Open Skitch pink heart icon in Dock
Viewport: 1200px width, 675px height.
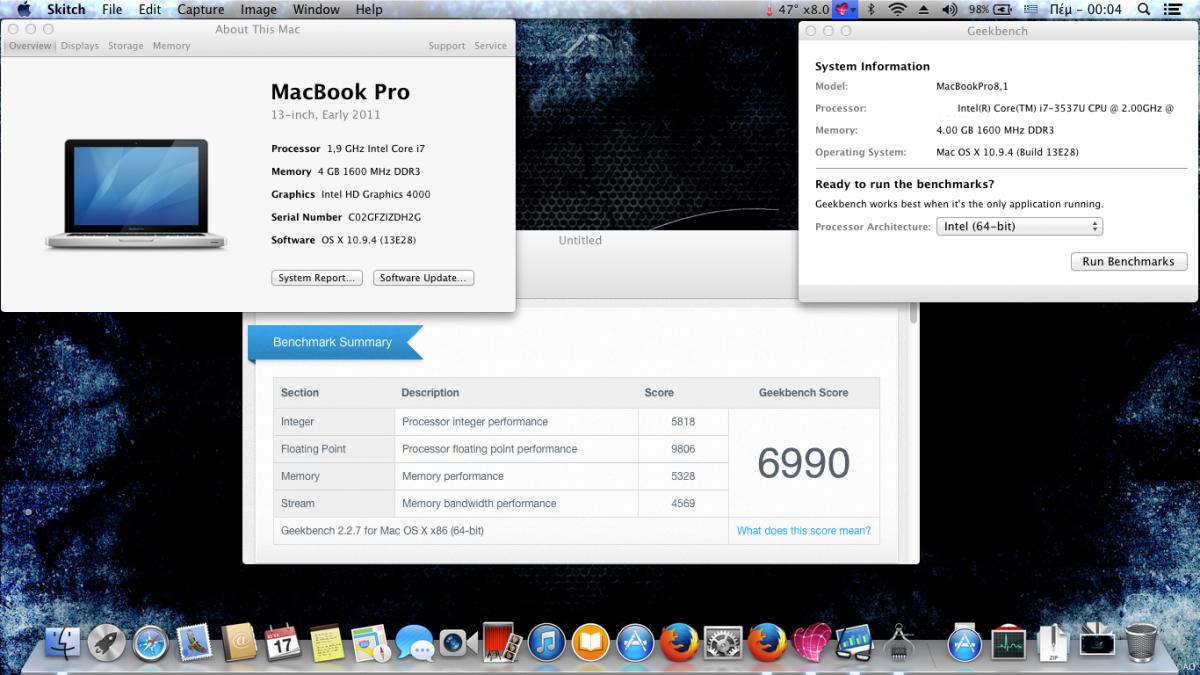pyautogui.click(x=812, y=642)
